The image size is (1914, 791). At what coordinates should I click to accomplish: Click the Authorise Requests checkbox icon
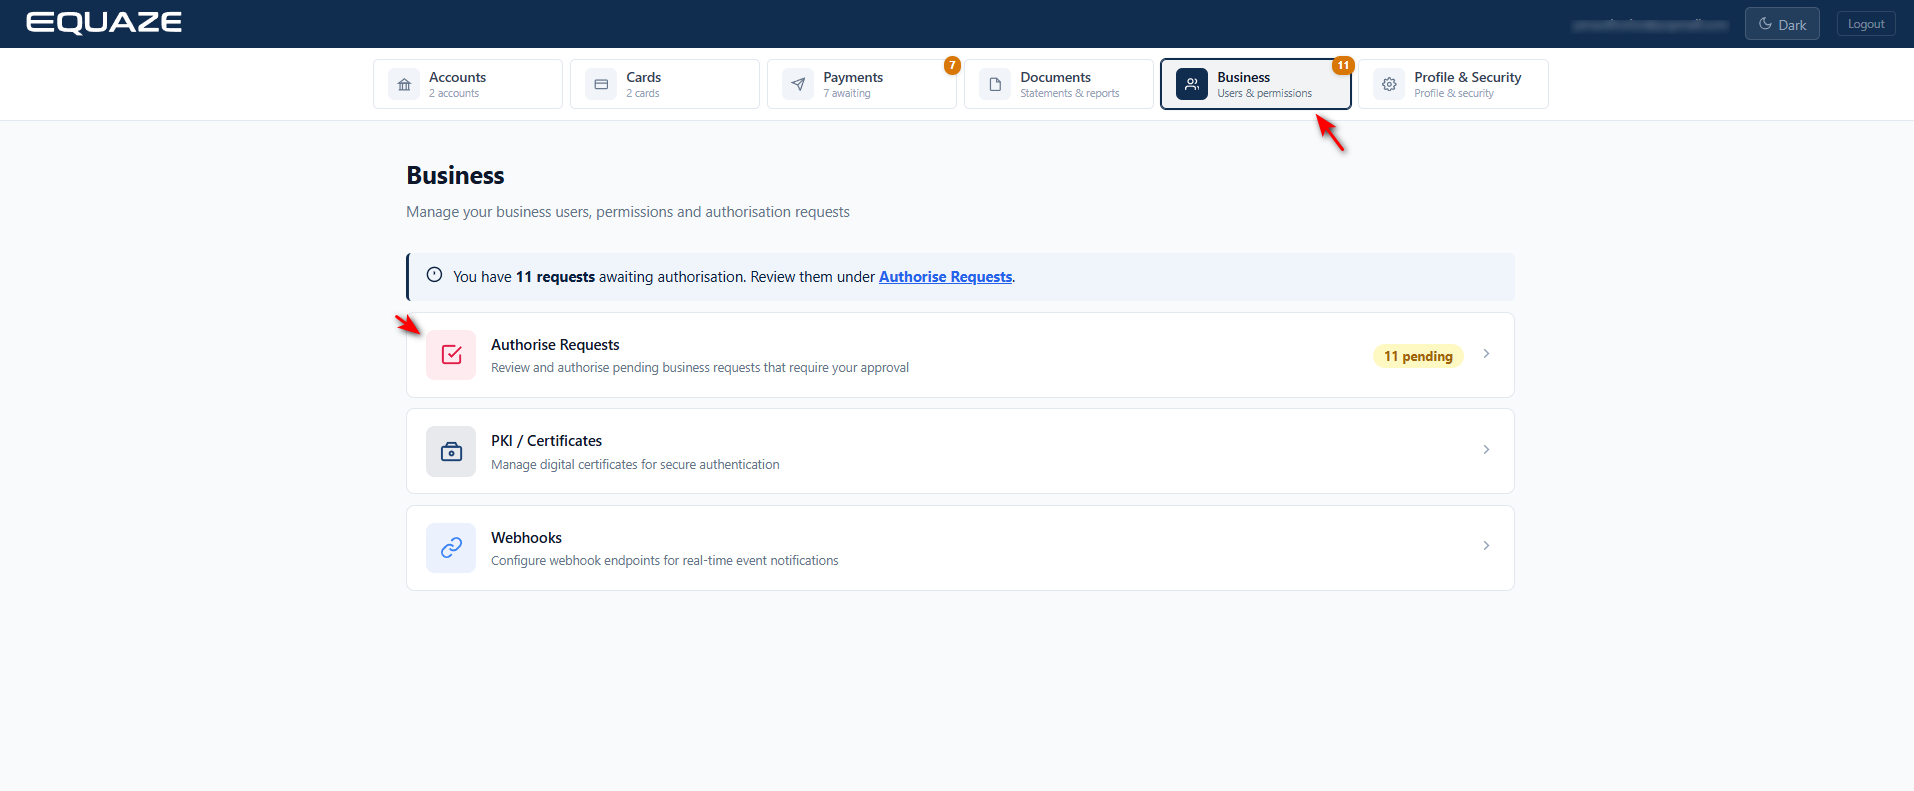(x=451, y=355)
